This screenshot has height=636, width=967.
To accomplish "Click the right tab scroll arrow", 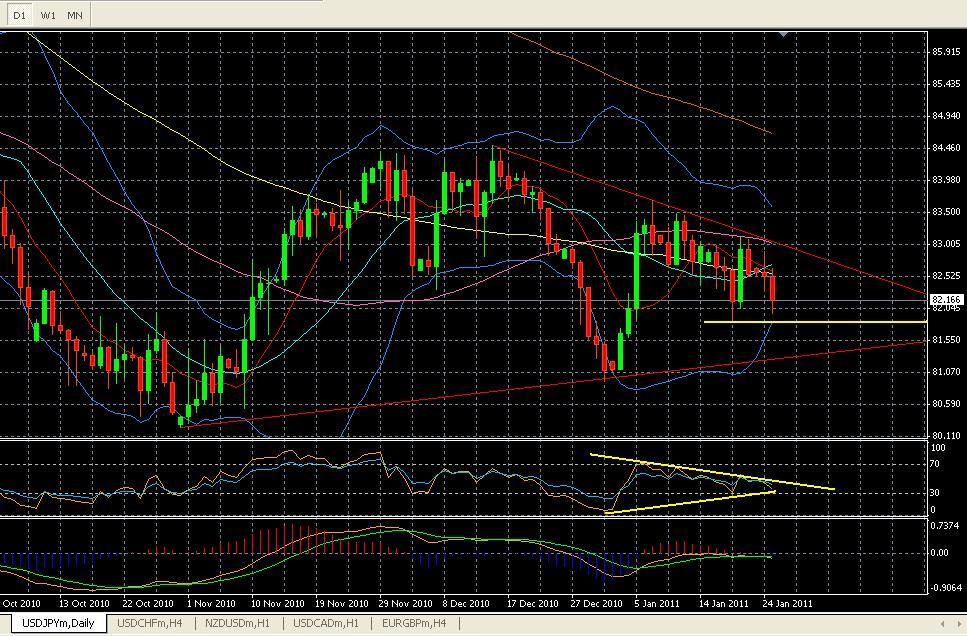I will [959, 624].
